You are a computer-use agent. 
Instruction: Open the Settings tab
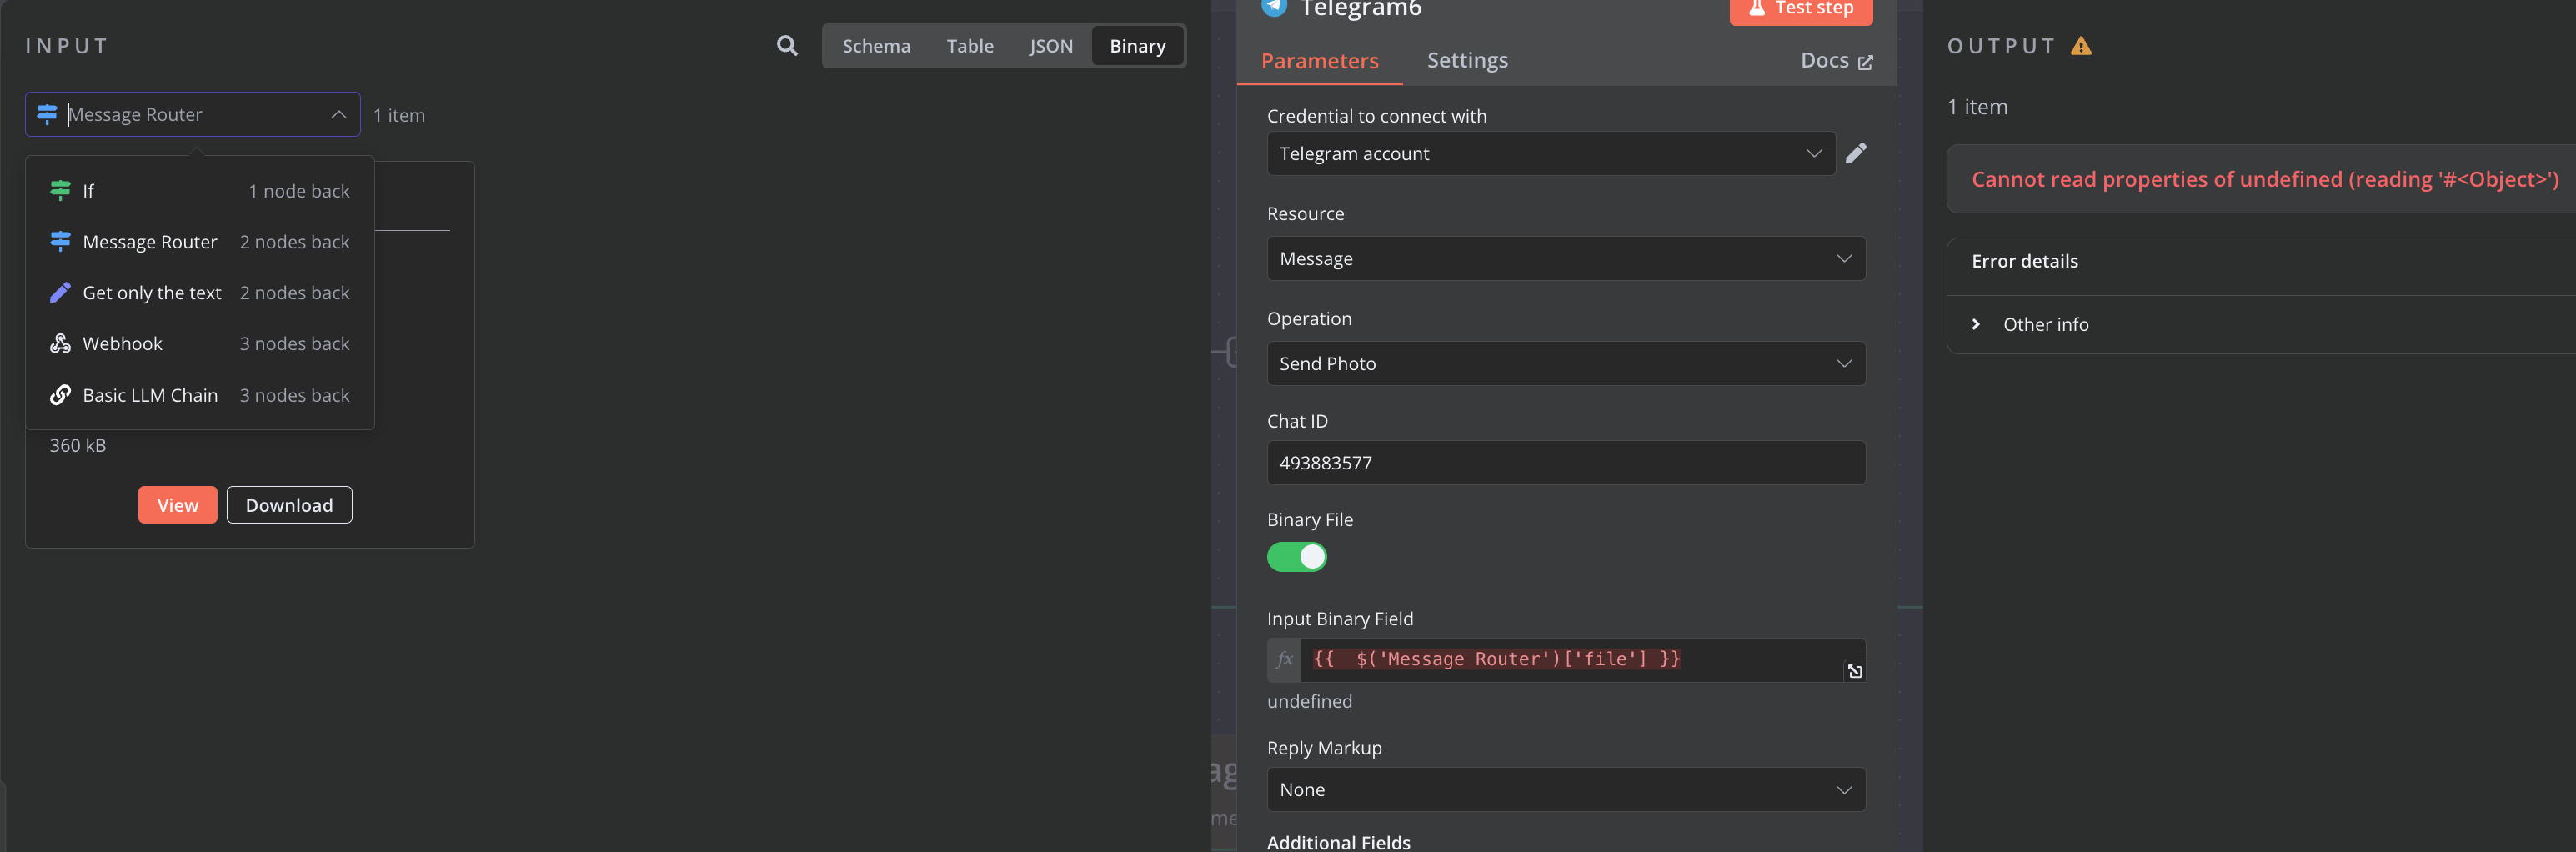coord(1467,60)
